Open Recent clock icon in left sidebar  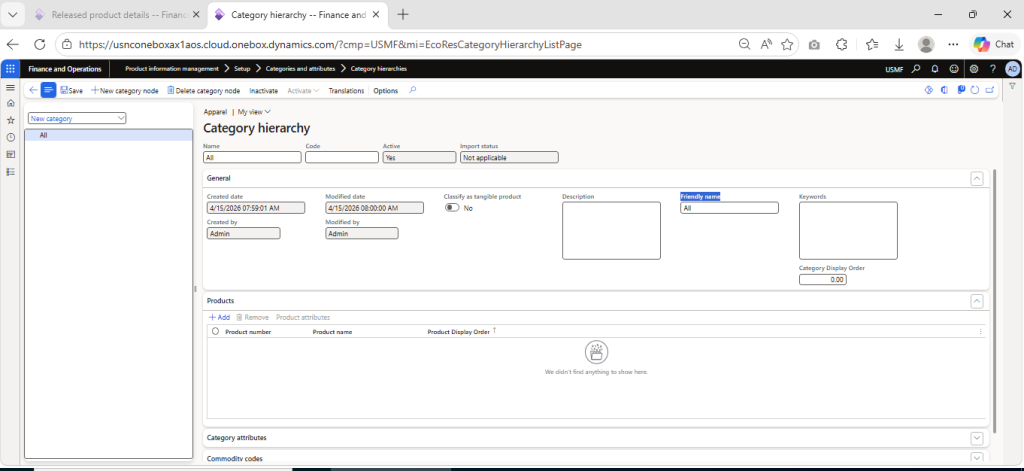click(10, 137)
